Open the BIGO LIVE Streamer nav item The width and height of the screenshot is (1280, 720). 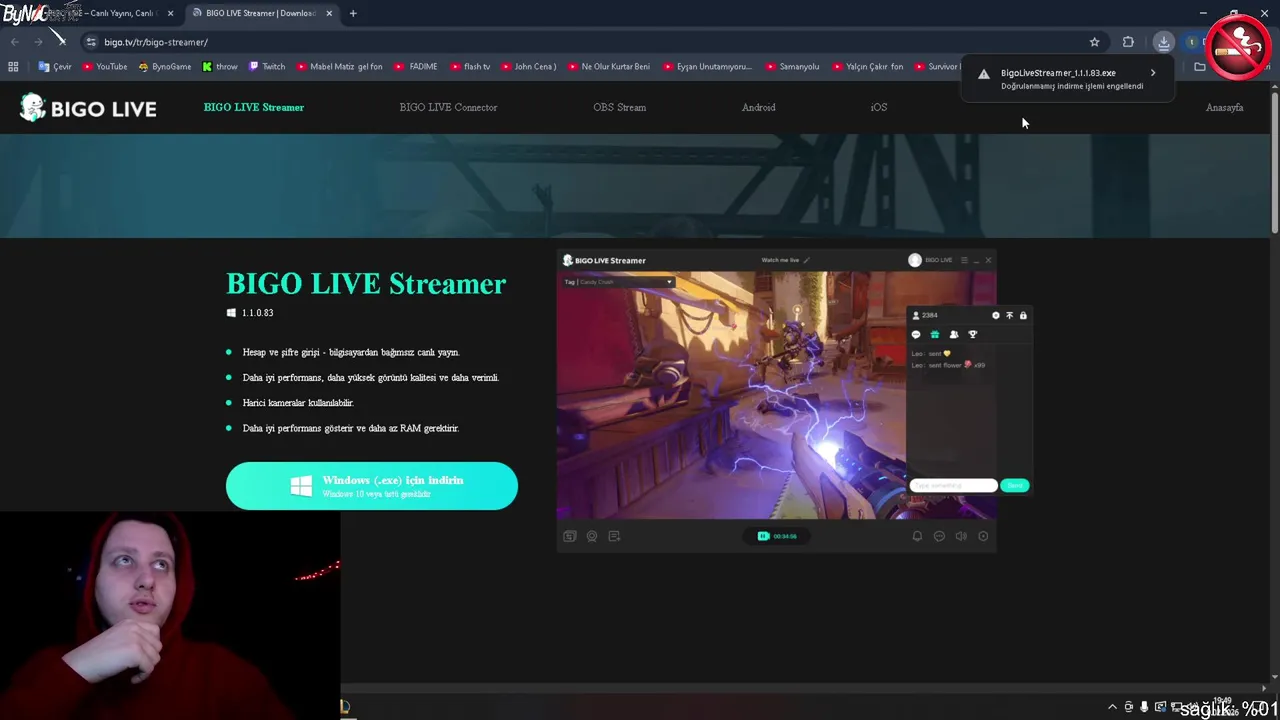[254, 107]
